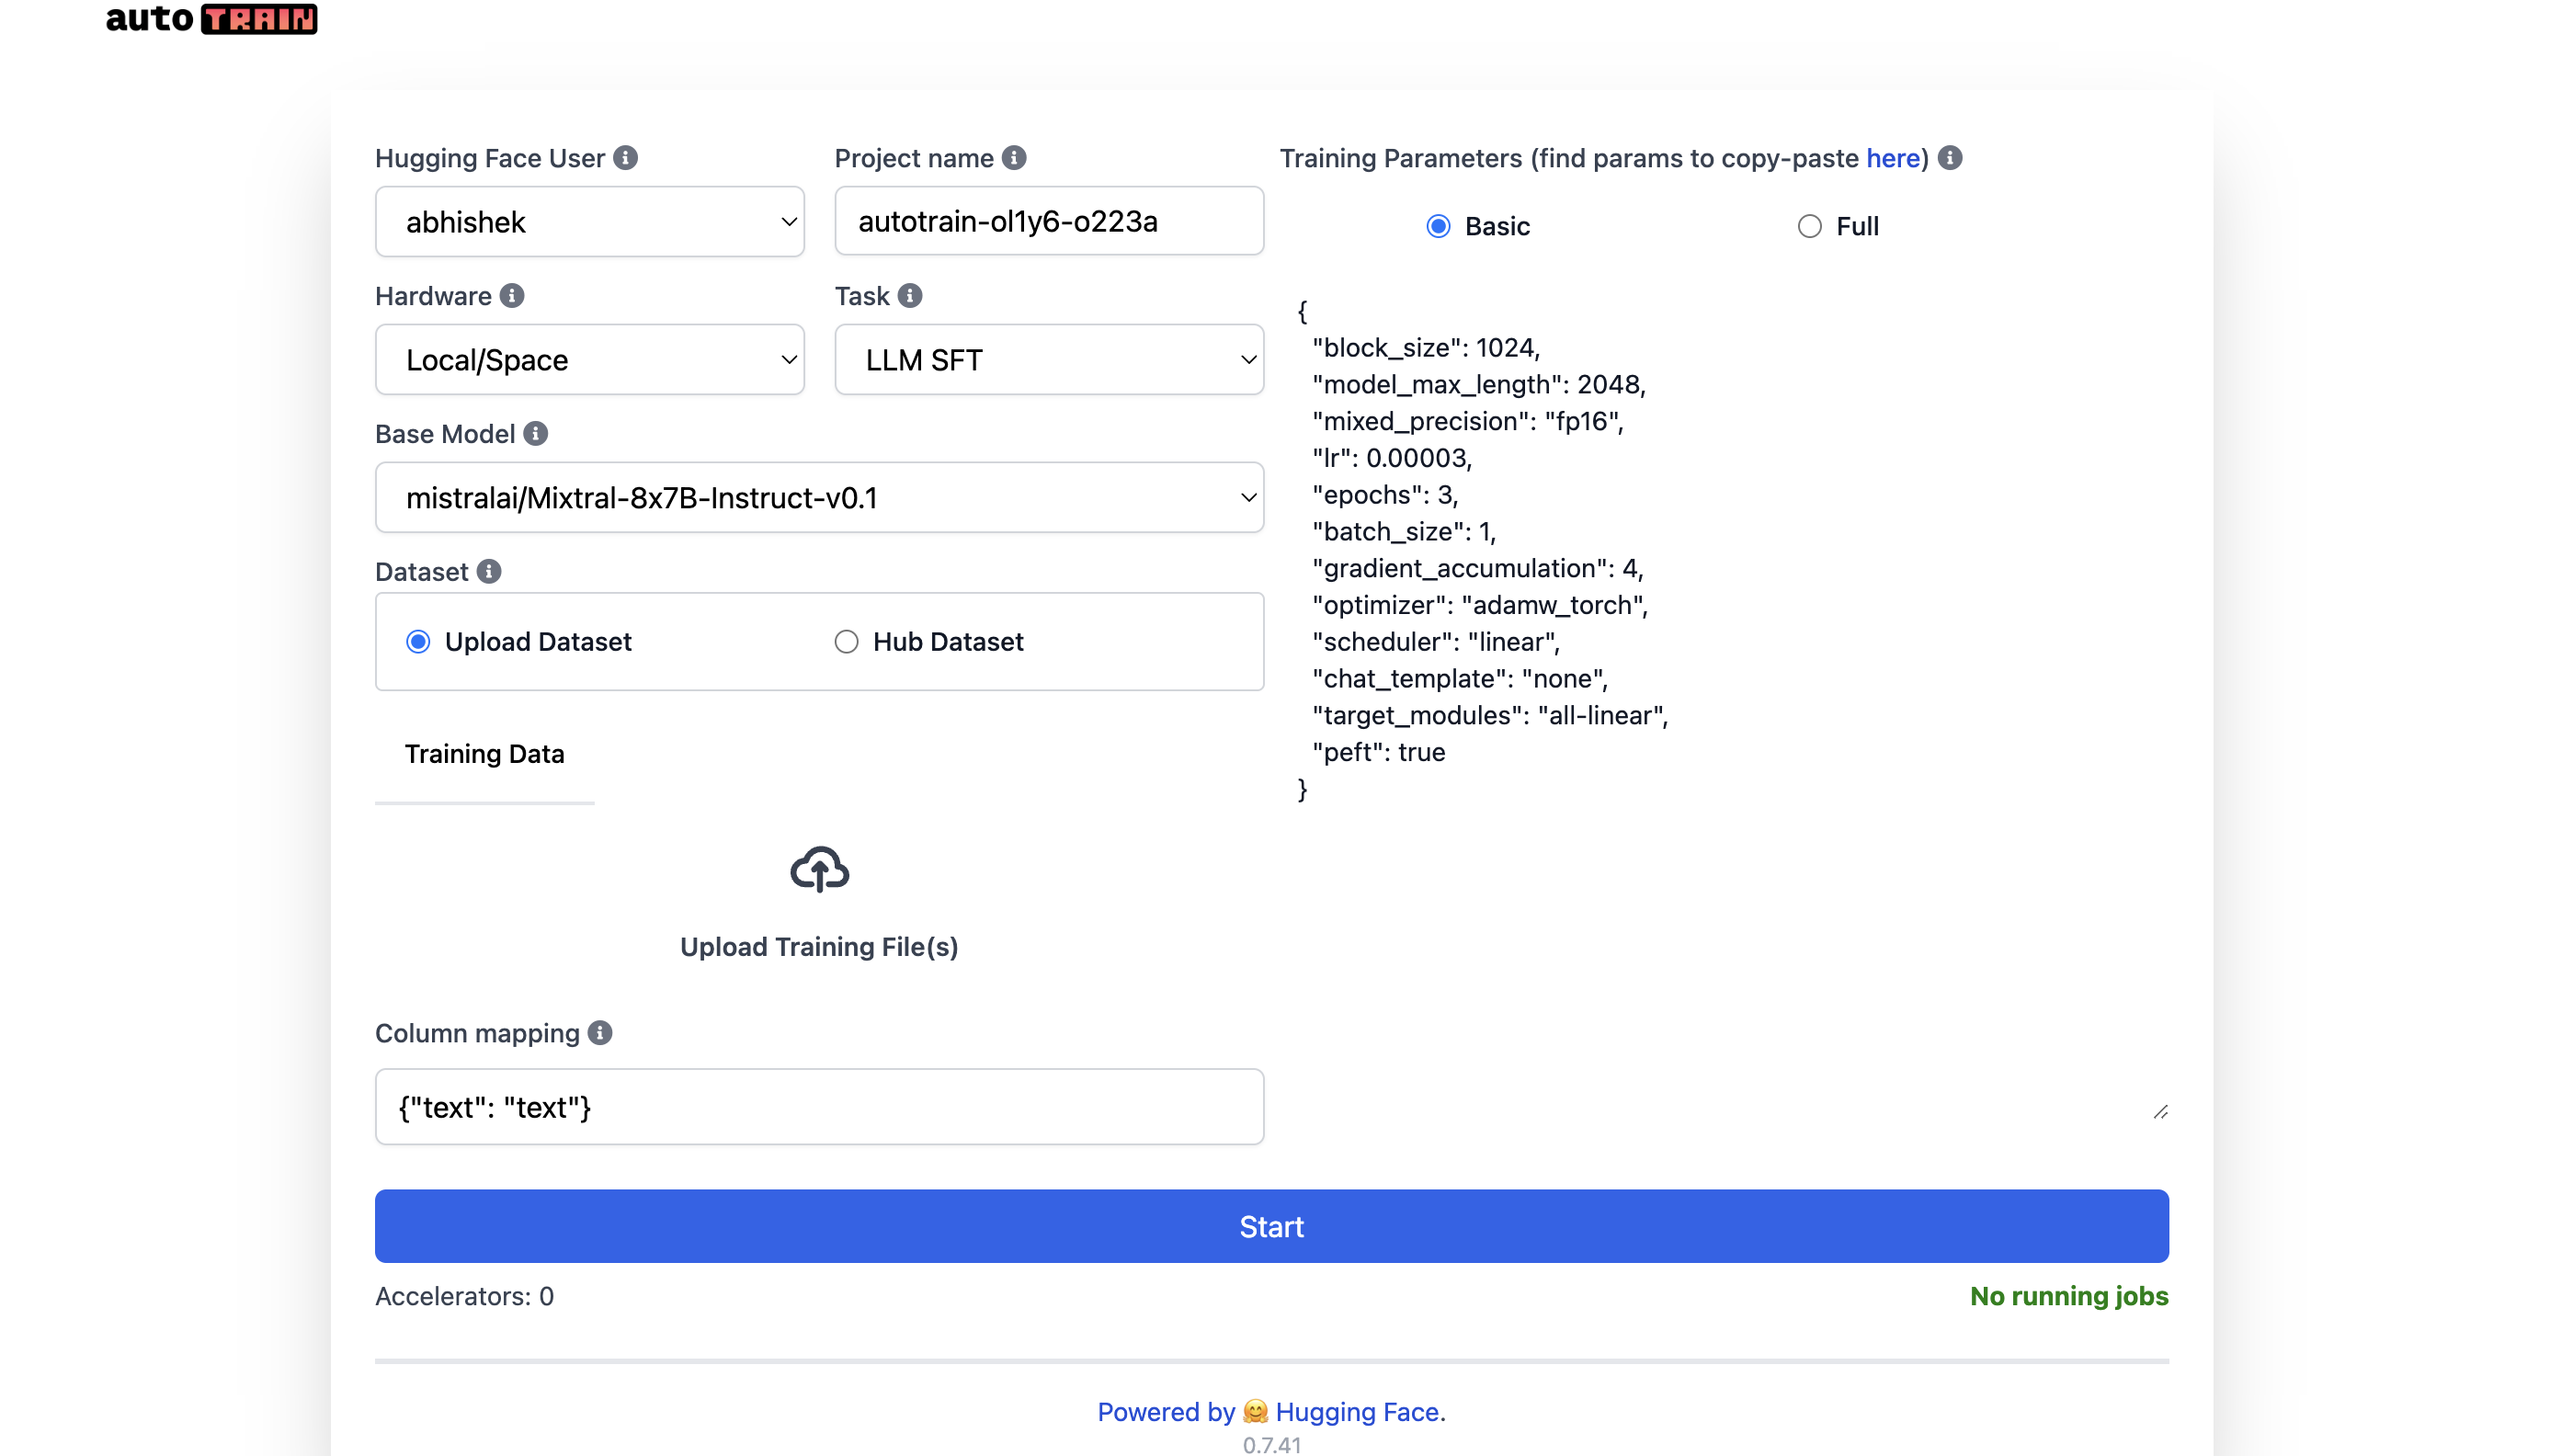This screenshot has height=1456, width=2550.
Task: Open the Hugging Face User dropdown
Action: [x=589, y=222]
